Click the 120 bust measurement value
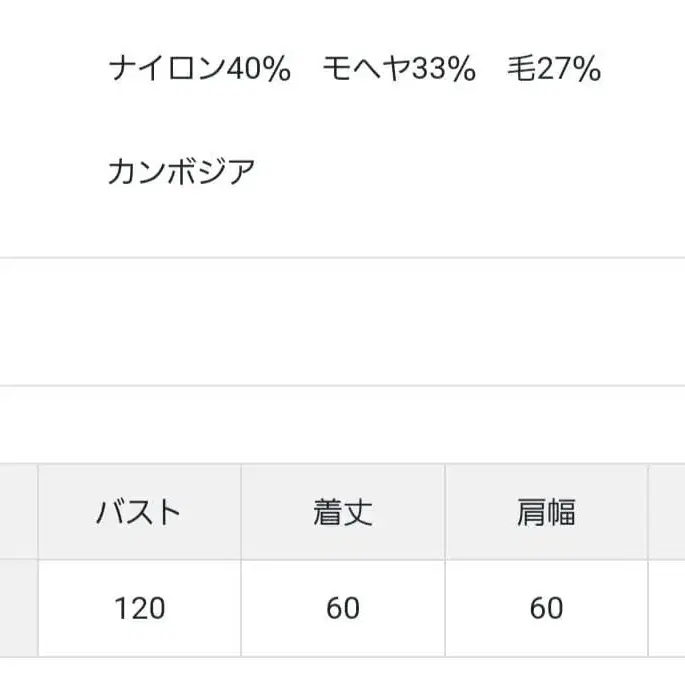The width and height of the screenshot is (685, 685). [139, 608]
